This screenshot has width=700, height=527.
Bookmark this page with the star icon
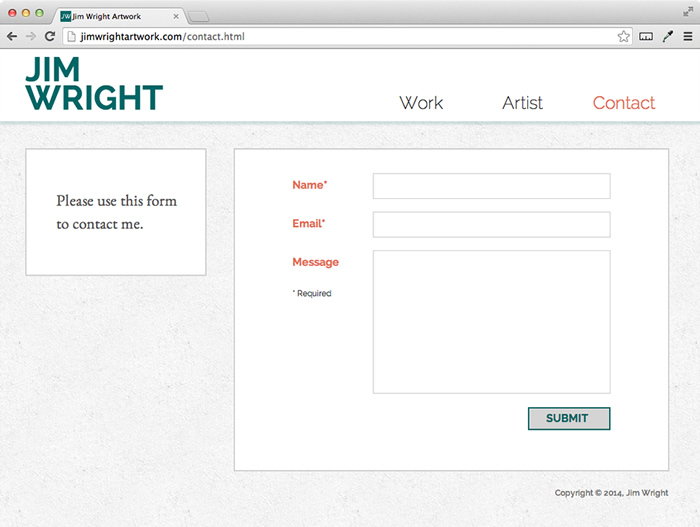pyautogui.click(x=624, y=36)
